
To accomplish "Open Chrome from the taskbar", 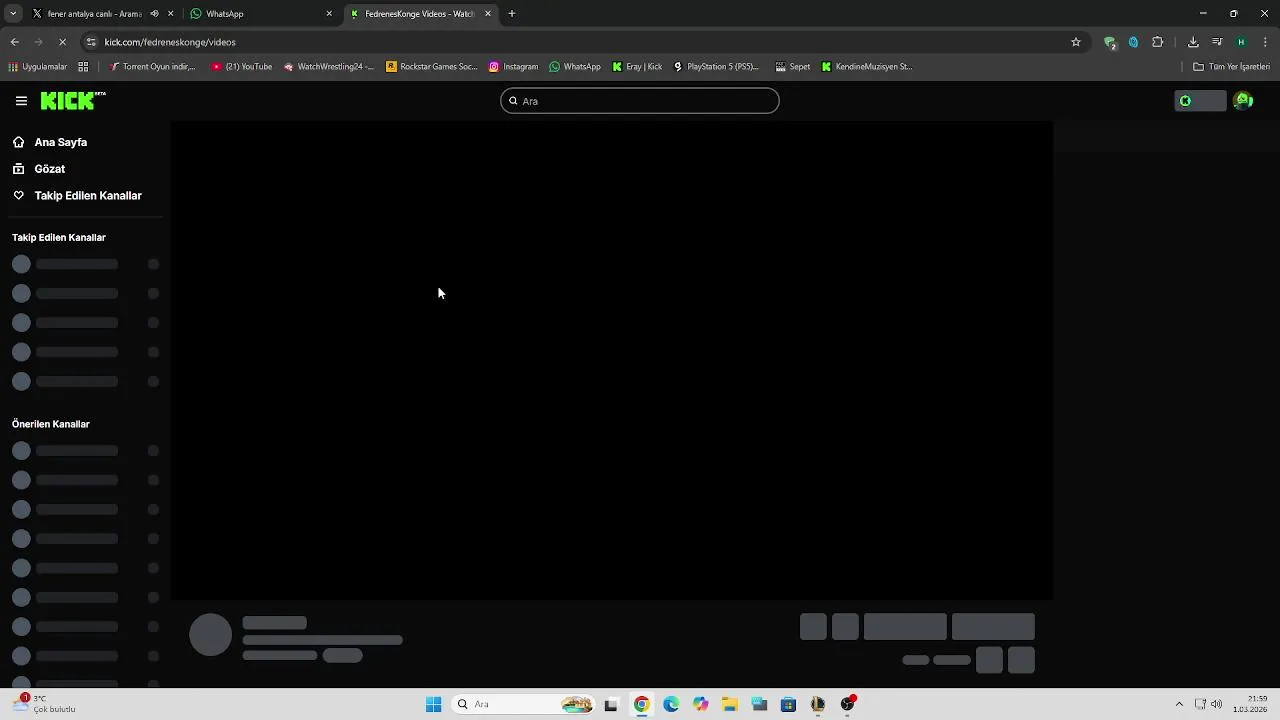I will coord(641,704).
